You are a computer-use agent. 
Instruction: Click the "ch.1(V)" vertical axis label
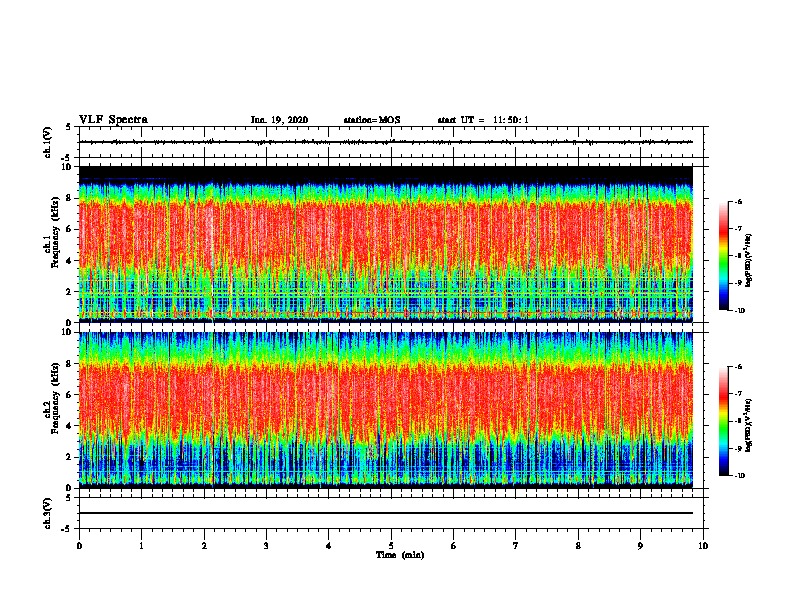[x=48, y=142]
